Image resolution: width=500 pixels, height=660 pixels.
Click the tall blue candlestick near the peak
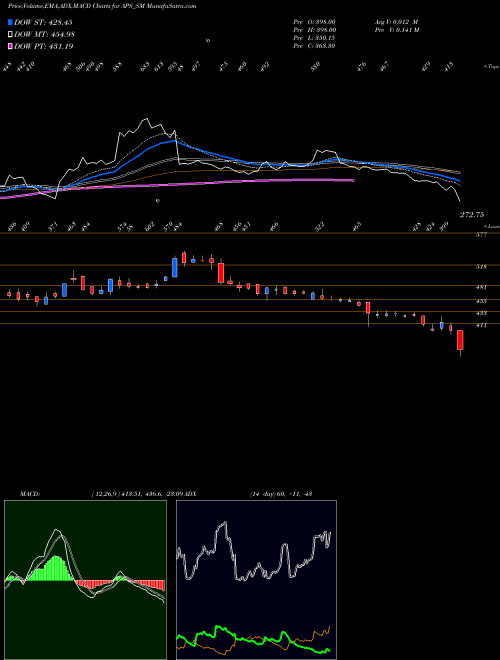pos(175,267)
